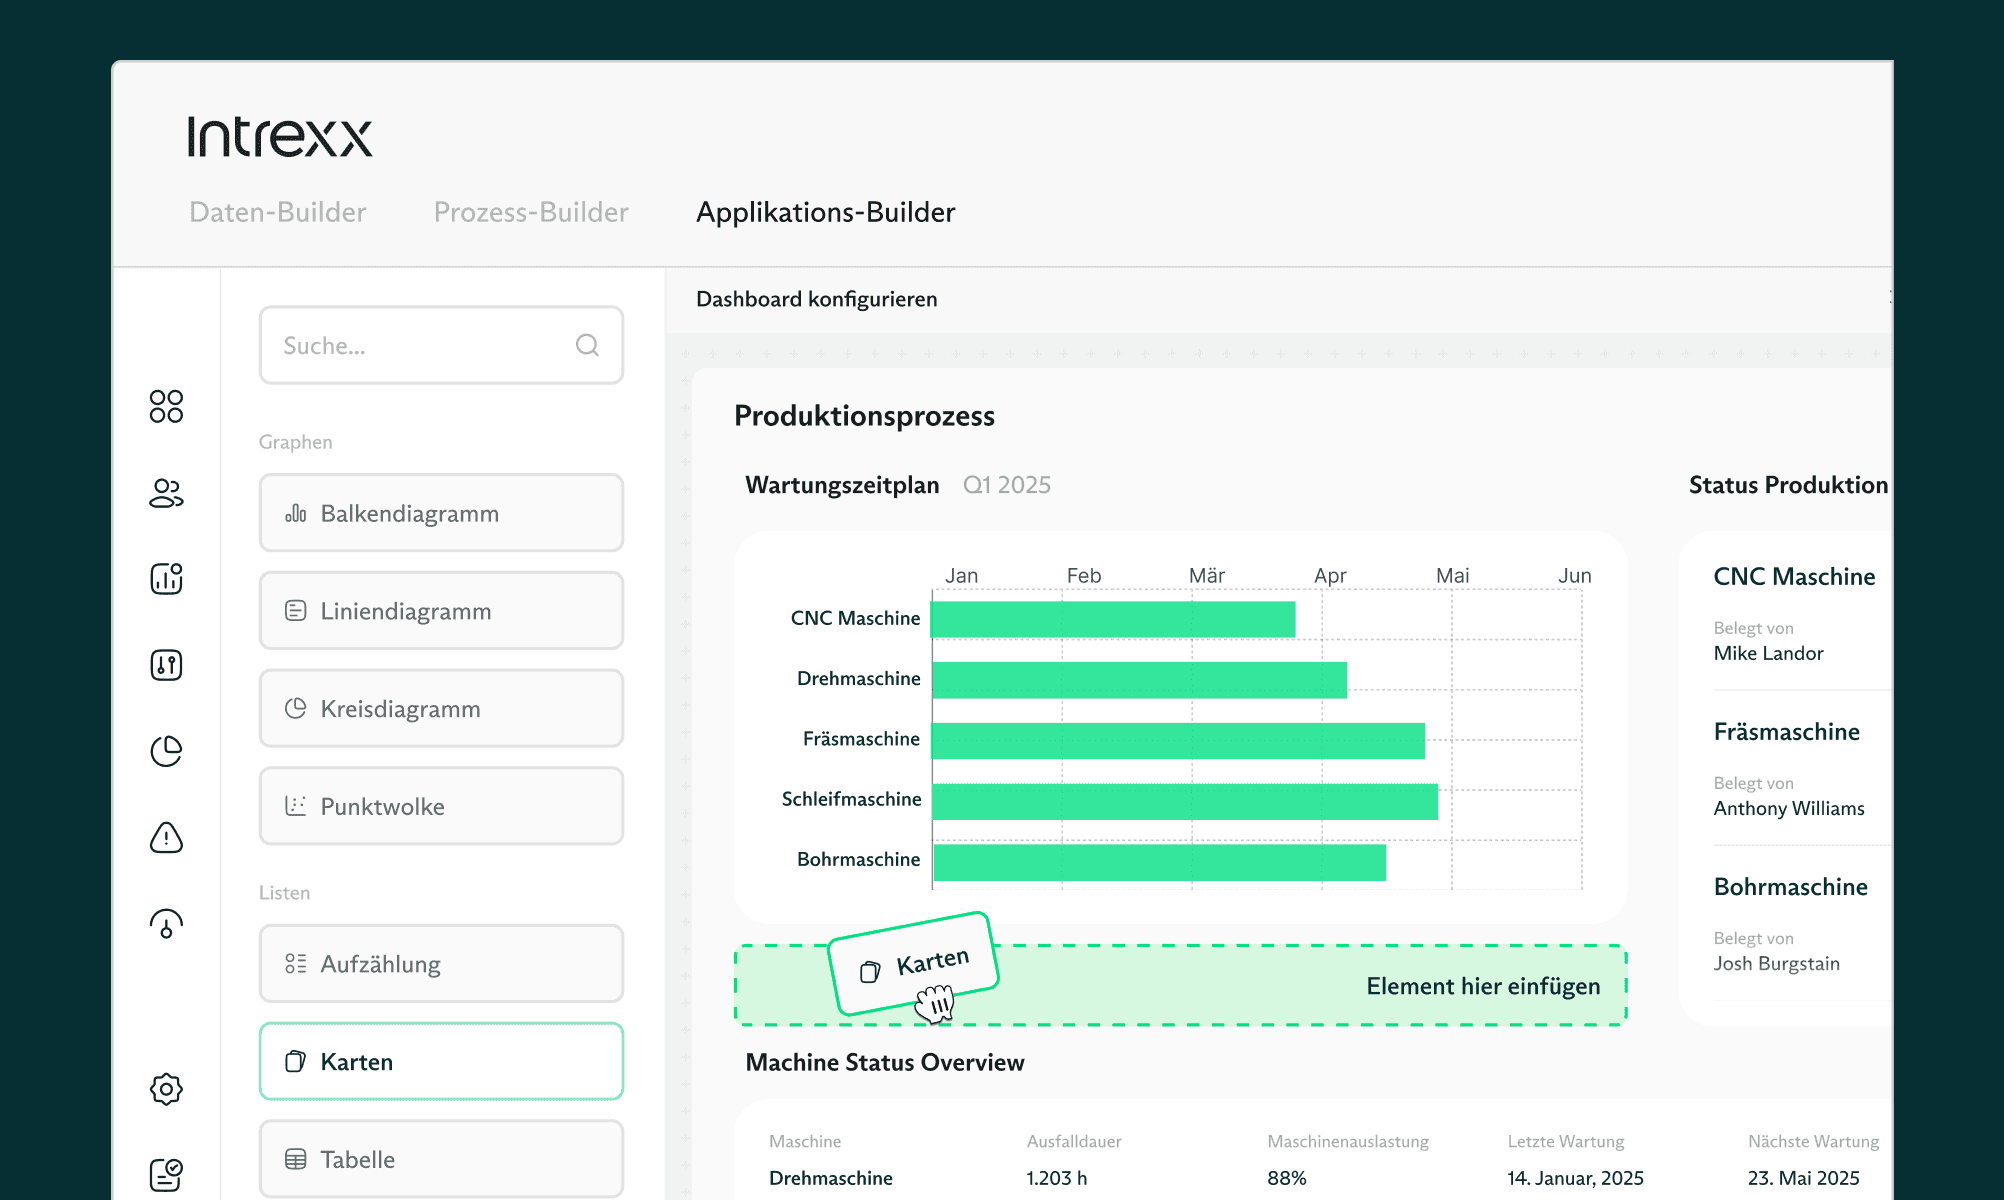This screenshot has width=2004, height=1200.
Task: Open the pie chart sidebar icon
Action: (x=166, y=751)
